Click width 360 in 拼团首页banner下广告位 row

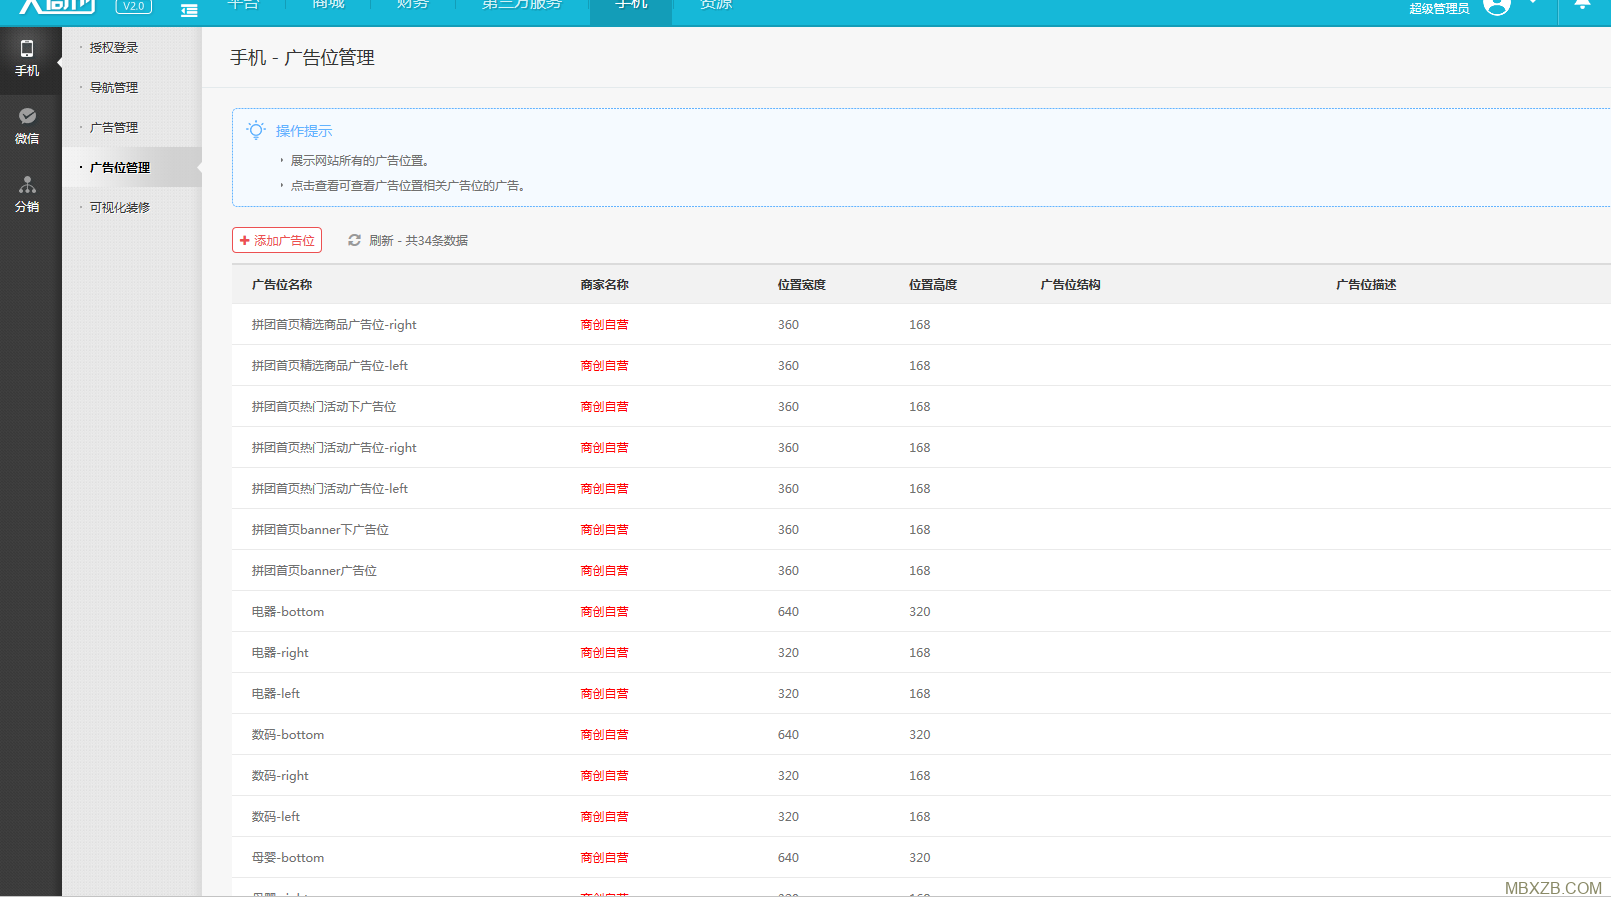click(788, 529)
